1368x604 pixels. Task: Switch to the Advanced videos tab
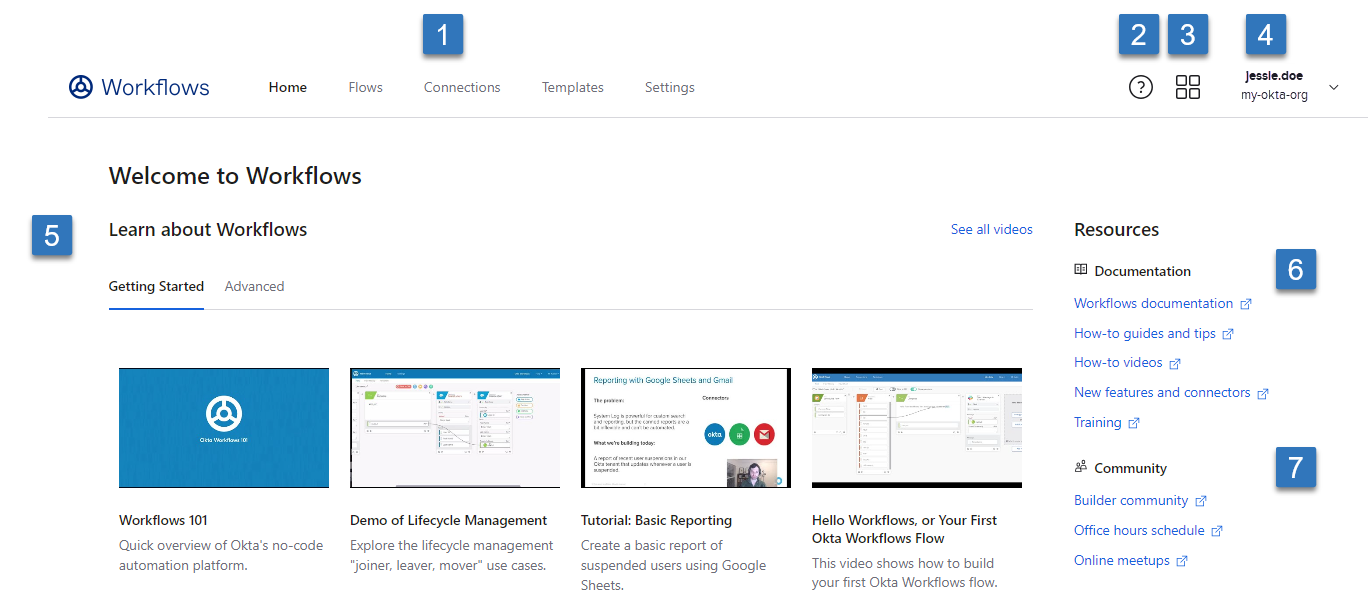[254, 286]
